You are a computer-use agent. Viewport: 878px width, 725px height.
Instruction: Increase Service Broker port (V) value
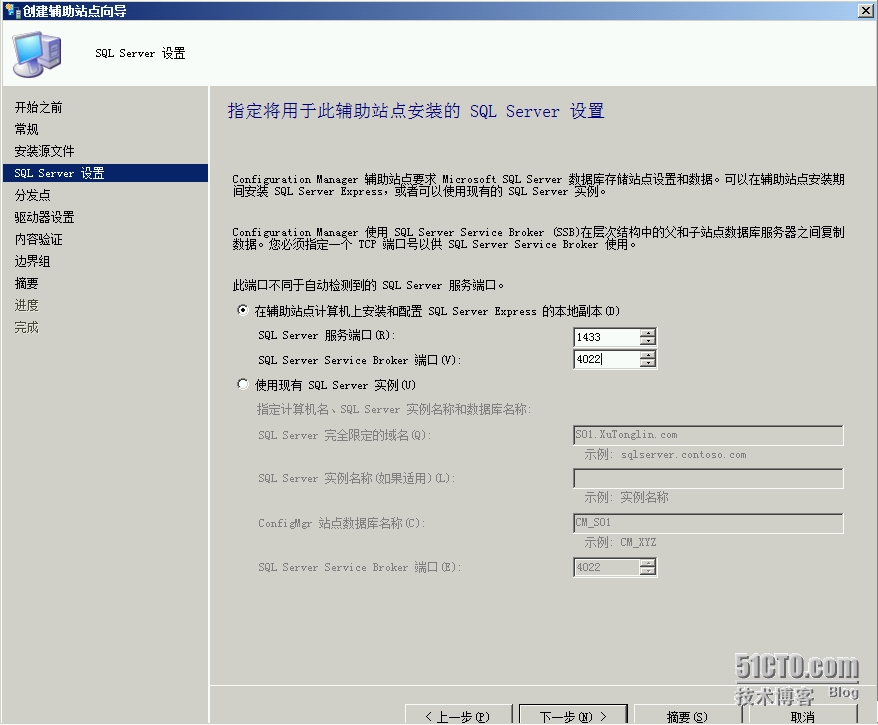[x=648, y=355]
